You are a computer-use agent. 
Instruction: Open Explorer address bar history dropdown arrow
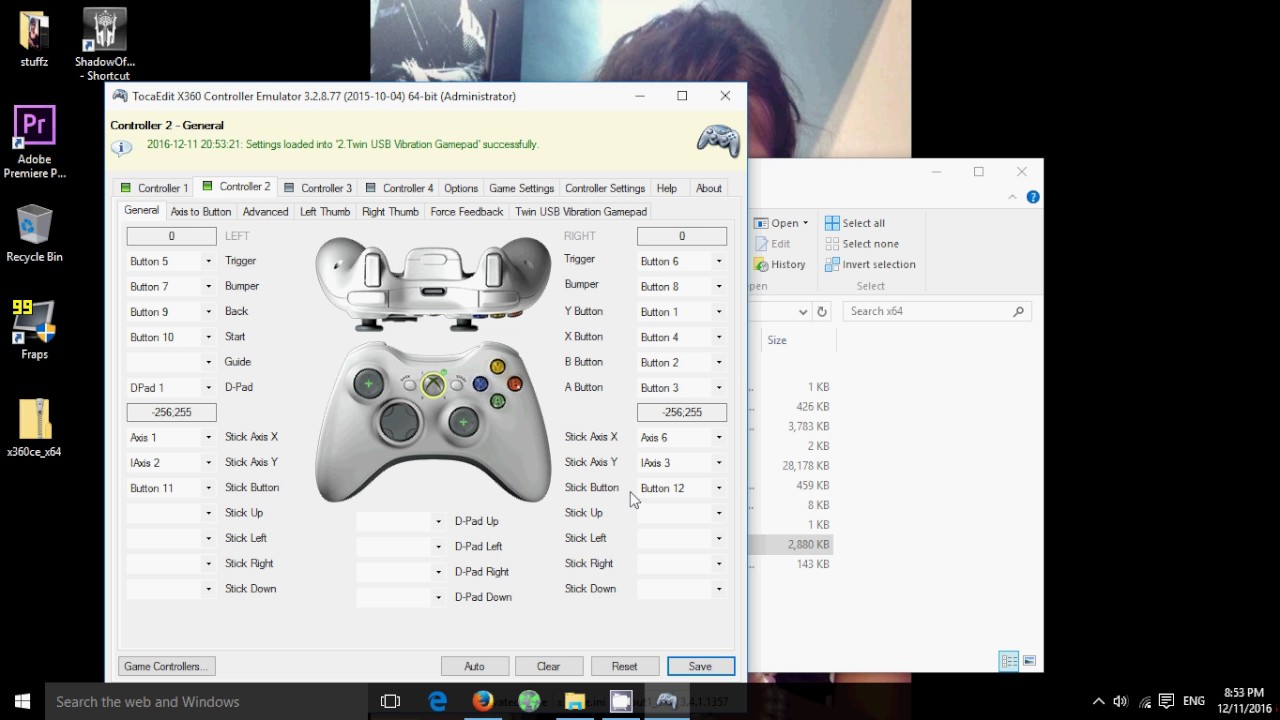click(x=803, y=311)
